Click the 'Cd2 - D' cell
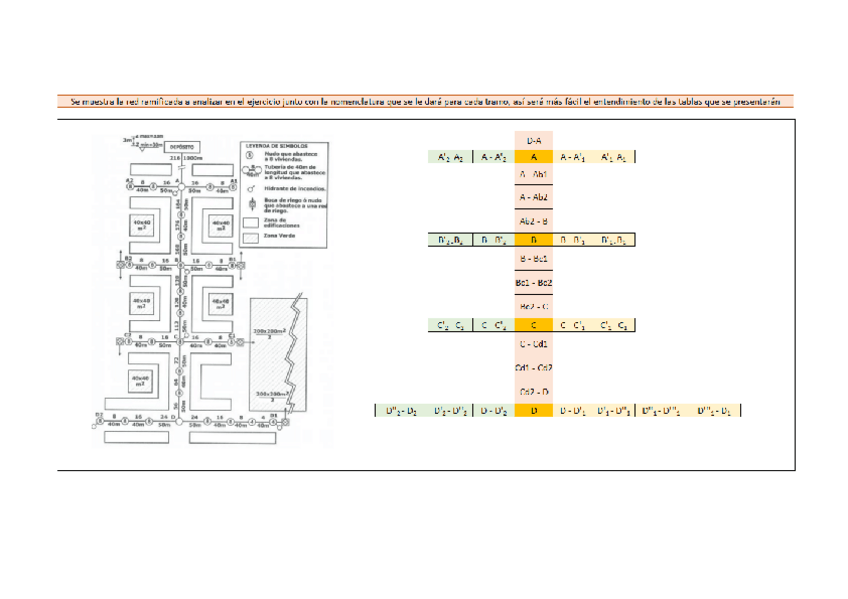This screenshot has height=599, width=848. (533, 391)
